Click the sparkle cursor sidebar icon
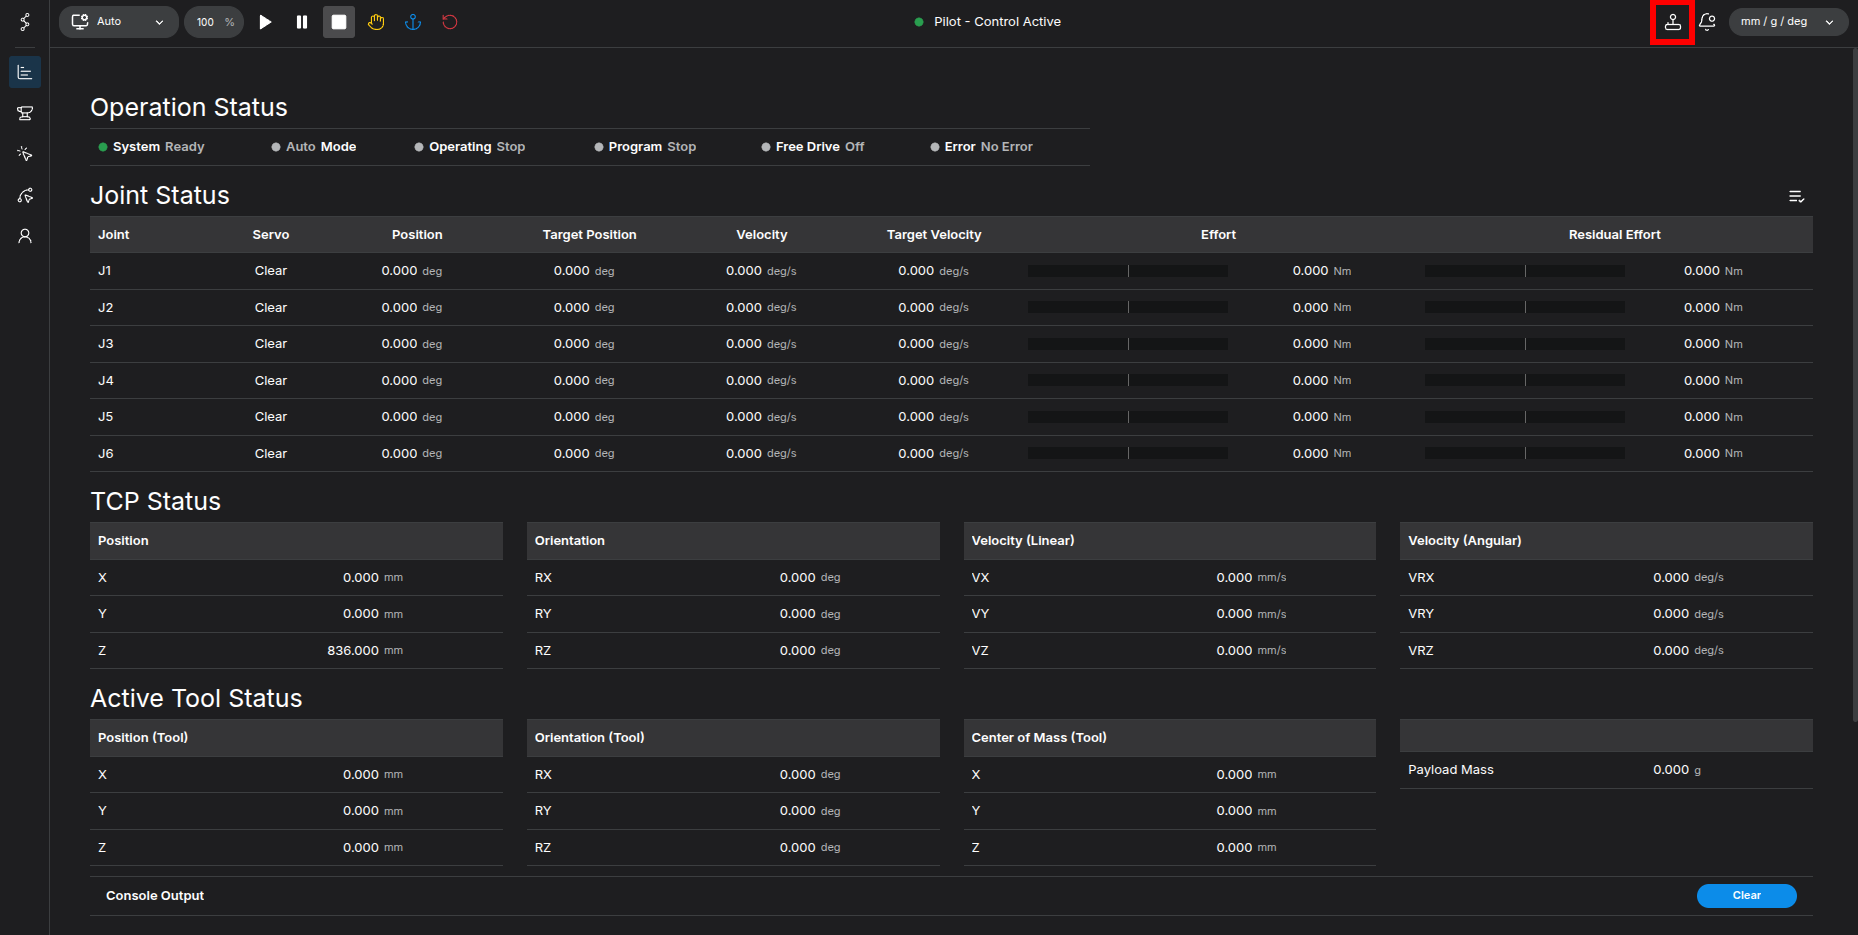 pyautogui.click(x=25, y=154)
